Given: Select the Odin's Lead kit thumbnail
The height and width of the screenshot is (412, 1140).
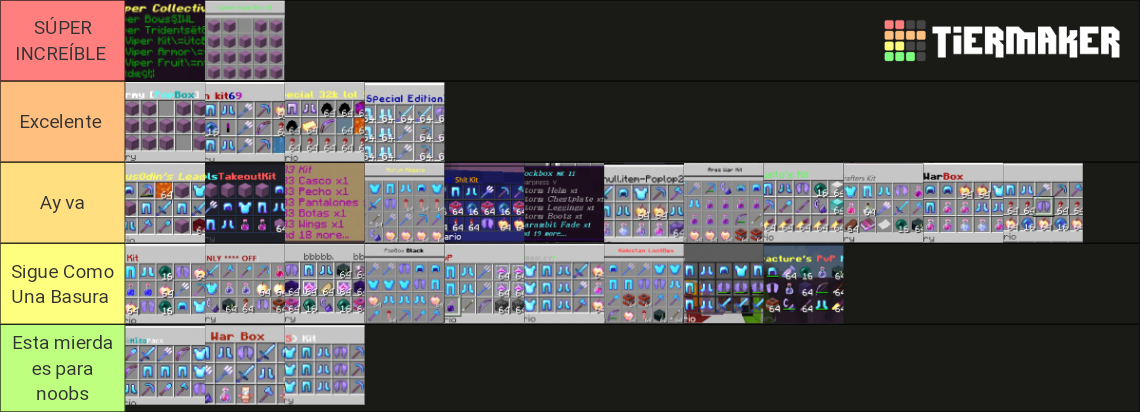Looking at the screenshot, I should coord(165,203).
